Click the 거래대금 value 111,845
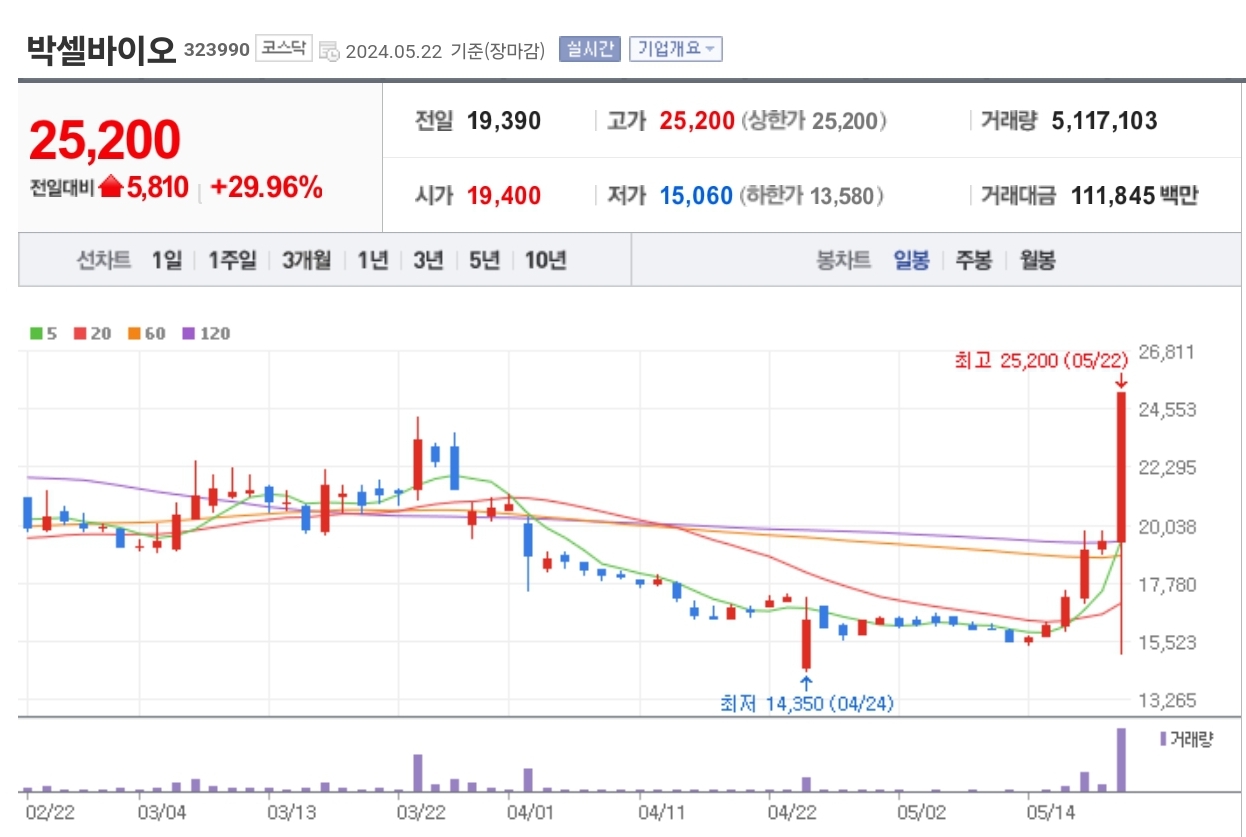The height and width of the screenshot is (837, 1246). coord(1113,196)
